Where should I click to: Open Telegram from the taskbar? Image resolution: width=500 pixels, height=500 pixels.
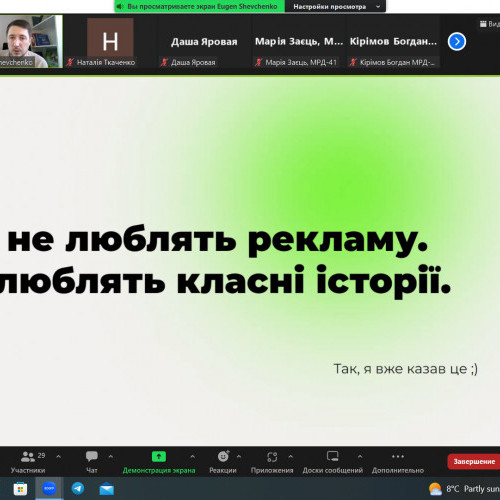point(78,489)
